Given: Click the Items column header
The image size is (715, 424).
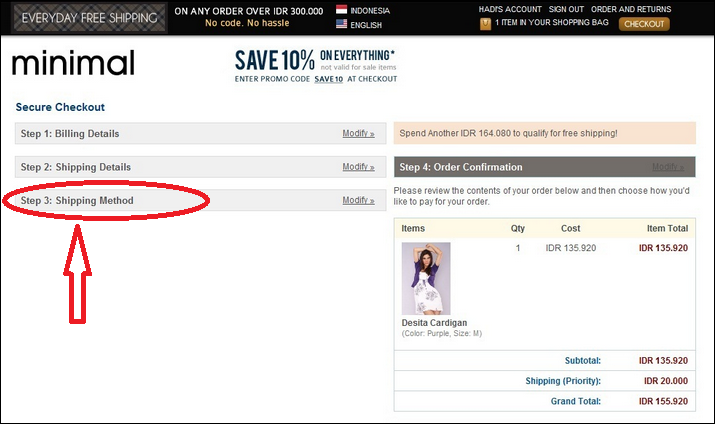Looking at the screenshot, I should (x=413, y=228).
